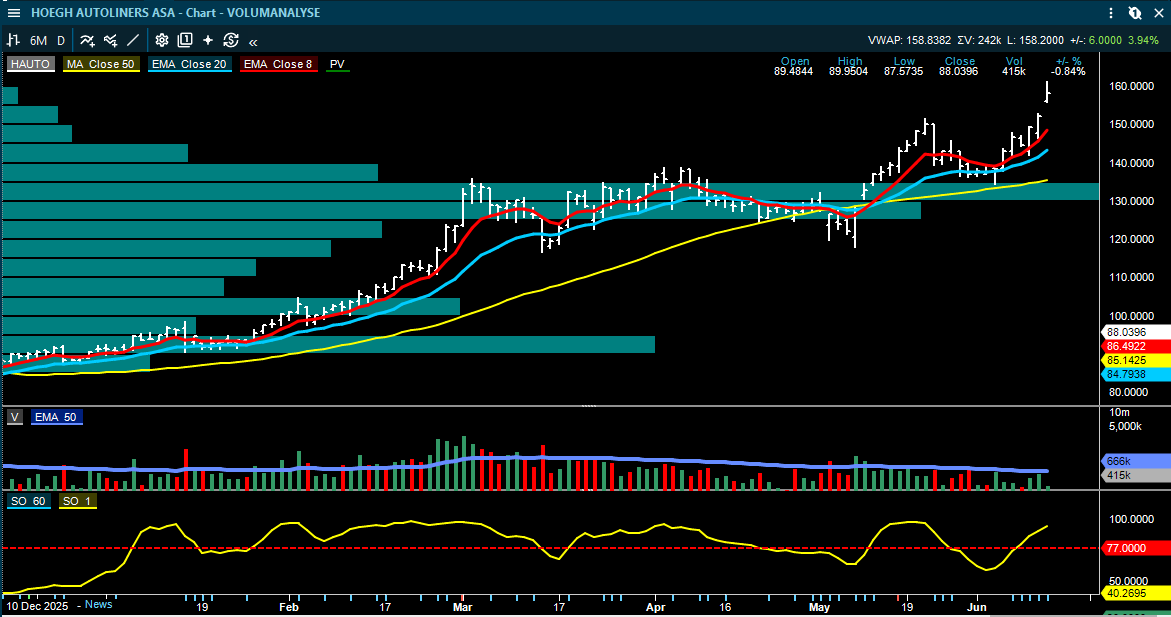
Task: Click the Low 87.5735 value
Action: pyautogui.click(x=904, y=72)
